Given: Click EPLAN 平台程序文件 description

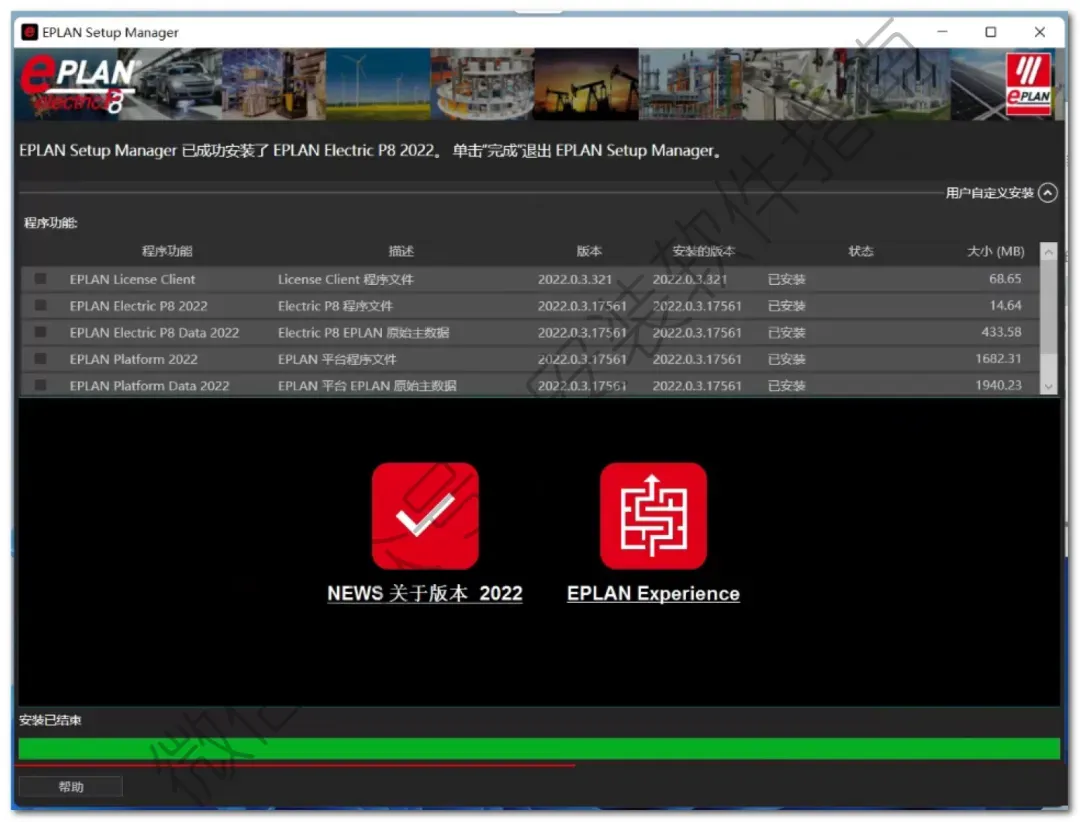Looking at the screenshot, I should pyautogui.click(x=337, y=359).
